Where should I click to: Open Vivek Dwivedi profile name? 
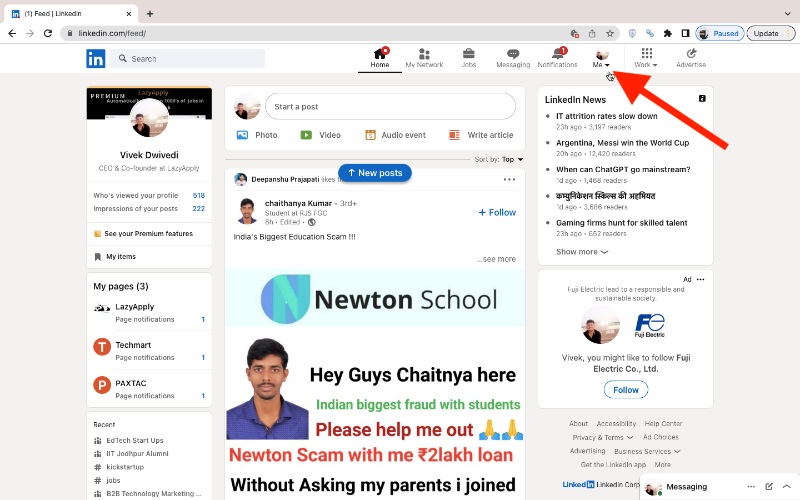(149, 155)
